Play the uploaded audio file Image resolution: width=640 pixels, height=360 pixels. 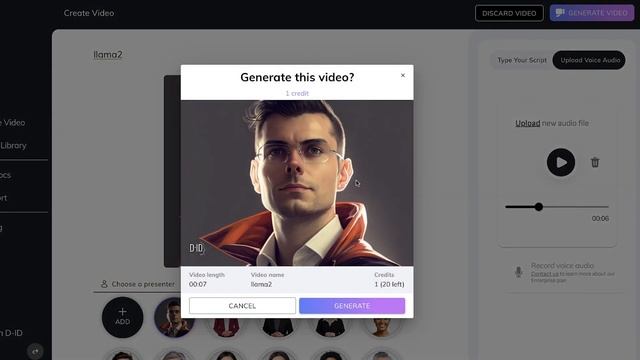pos(561,162)
